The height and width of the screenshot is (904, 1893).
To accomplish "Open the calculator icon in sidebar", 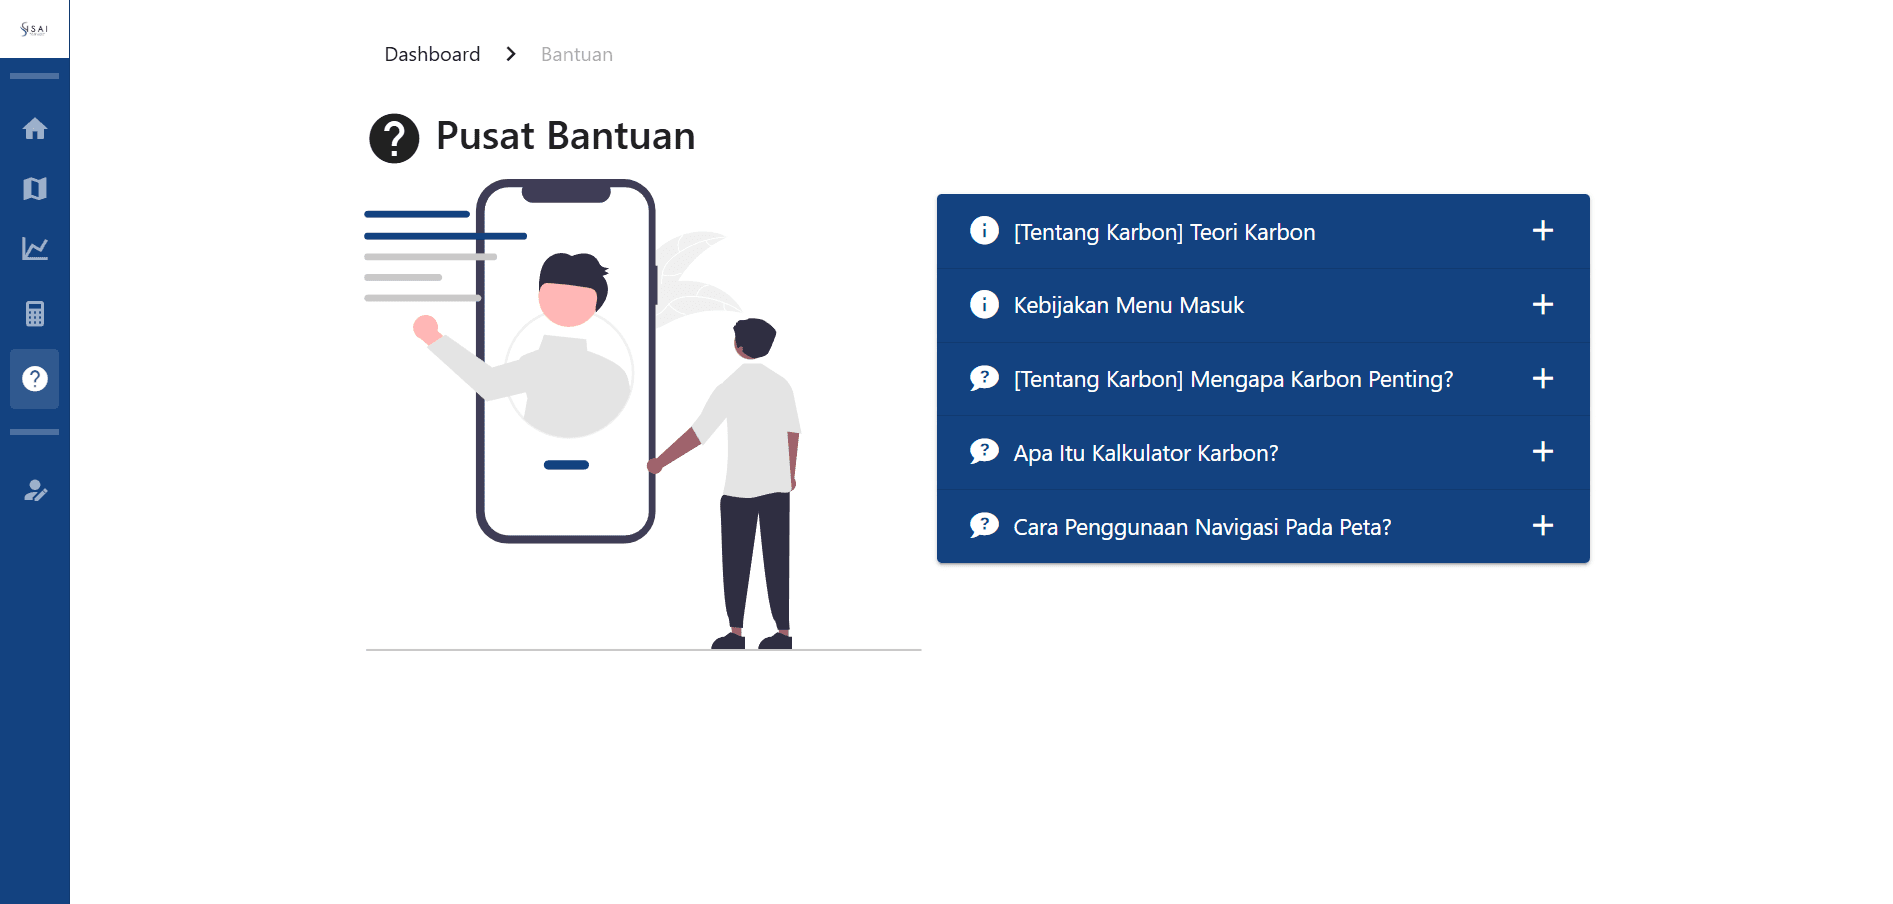I will point(35,314).
